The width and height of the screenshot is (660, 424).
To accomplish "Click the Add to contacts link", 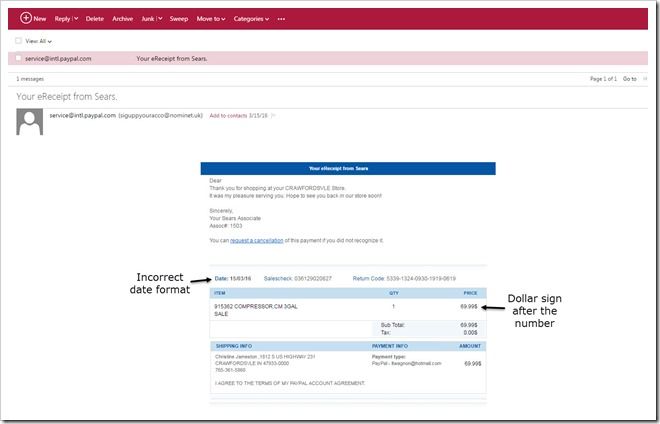I will (228, 115).
